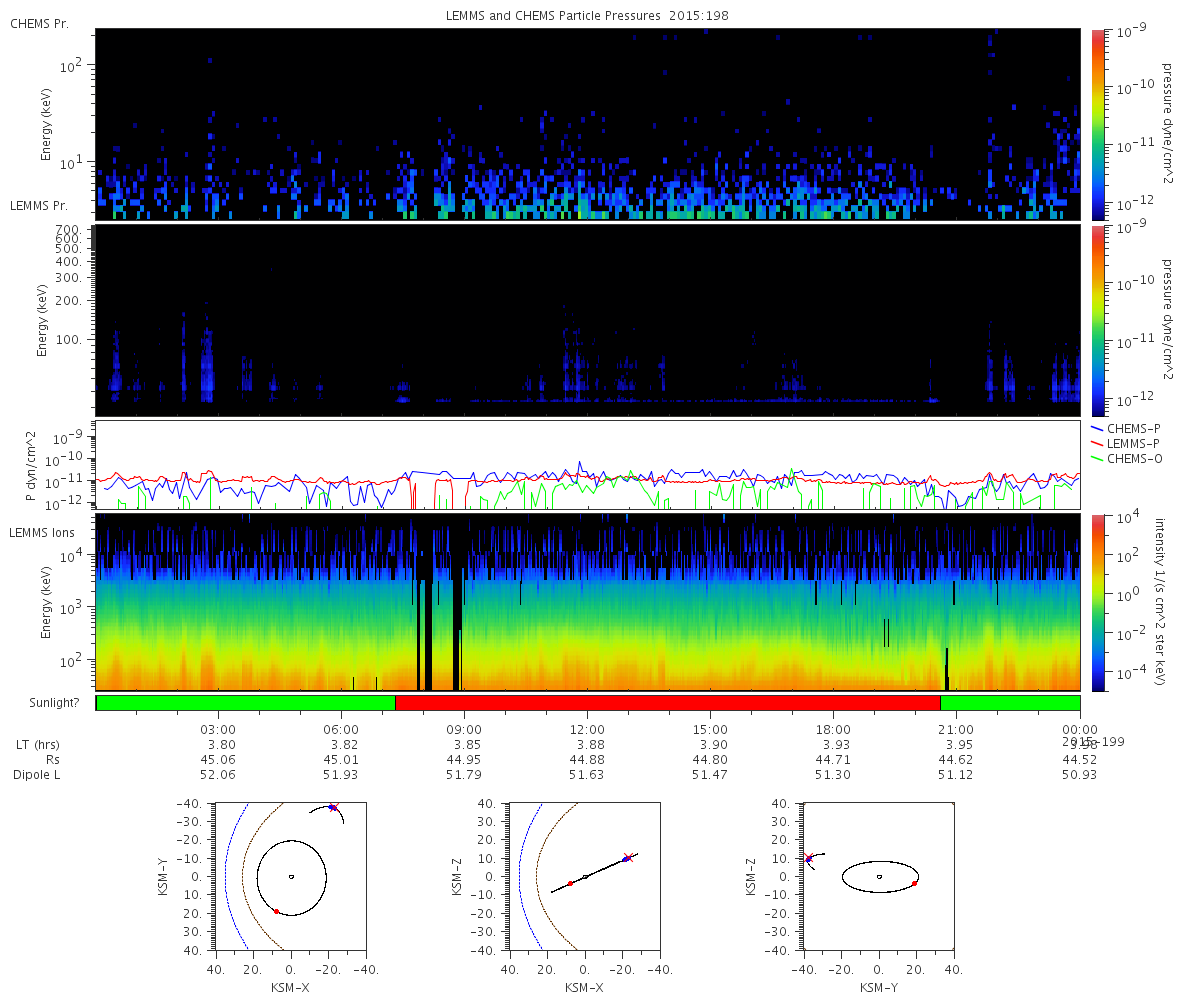Click the 'LT (hrs)' row label
The height and width of the screenshot is (1000, 1200).
tap(36, 745)
